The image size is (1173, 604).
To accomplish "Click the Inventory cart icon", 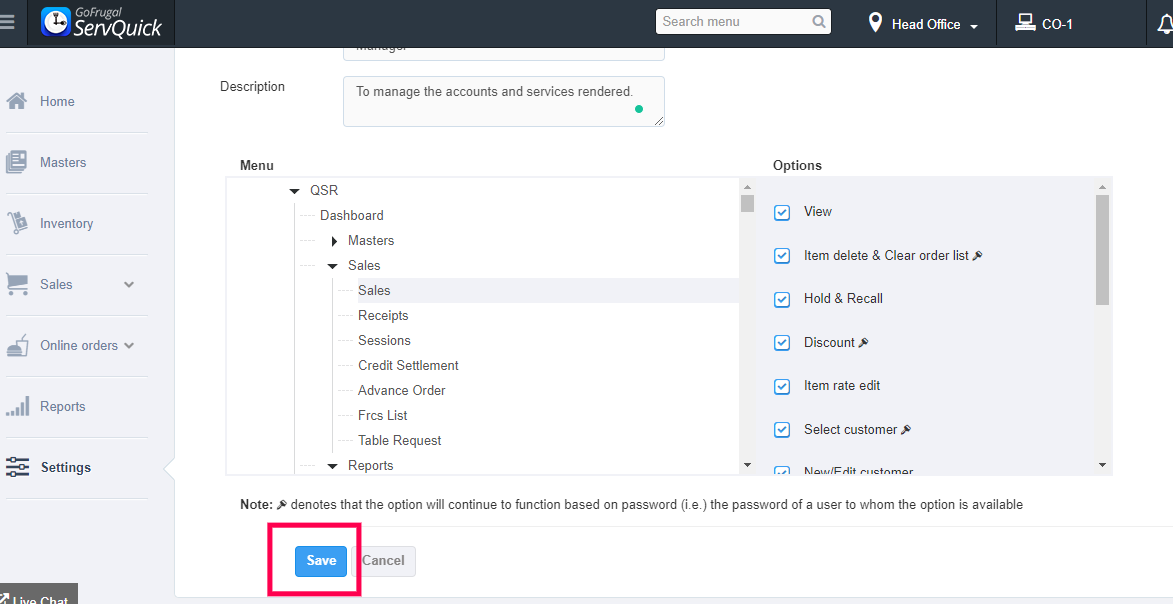I will [16, 223].
